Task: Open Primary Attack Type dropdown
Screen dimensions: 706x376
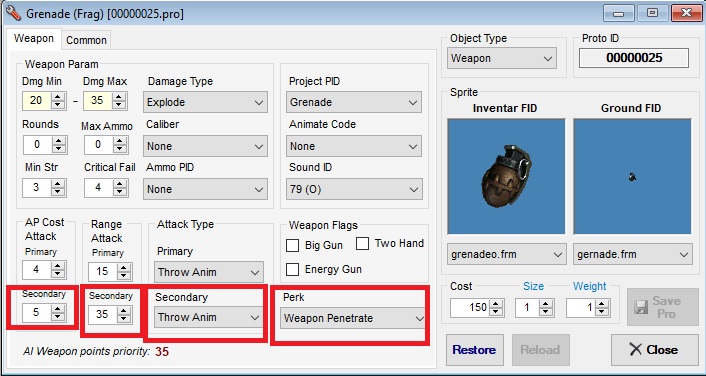Action: (209, 272)
